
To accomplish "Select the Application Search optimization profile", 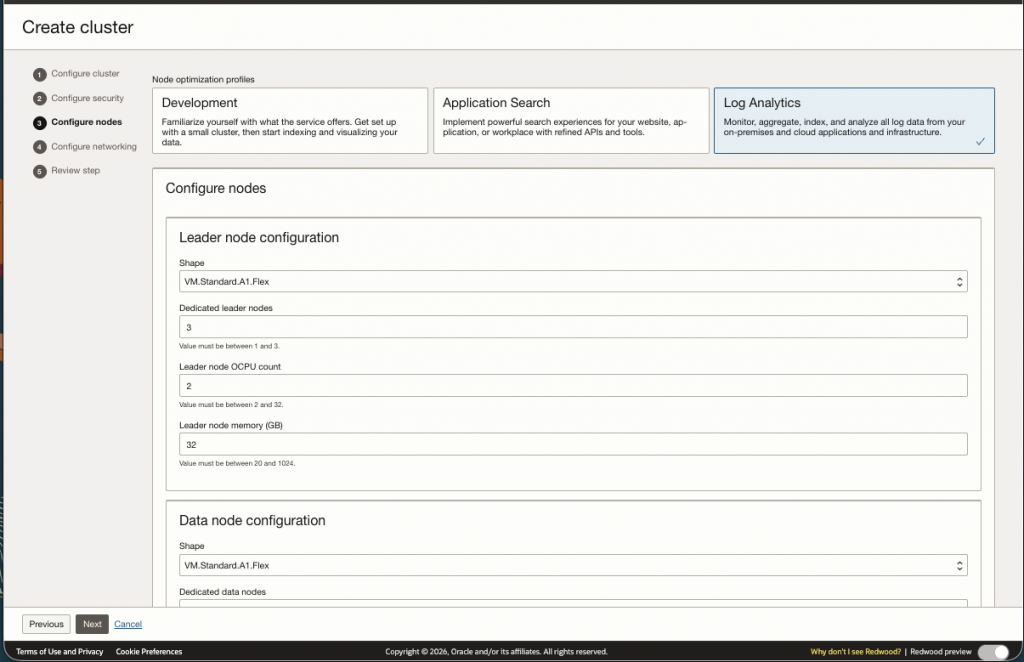I will (570, 120).
